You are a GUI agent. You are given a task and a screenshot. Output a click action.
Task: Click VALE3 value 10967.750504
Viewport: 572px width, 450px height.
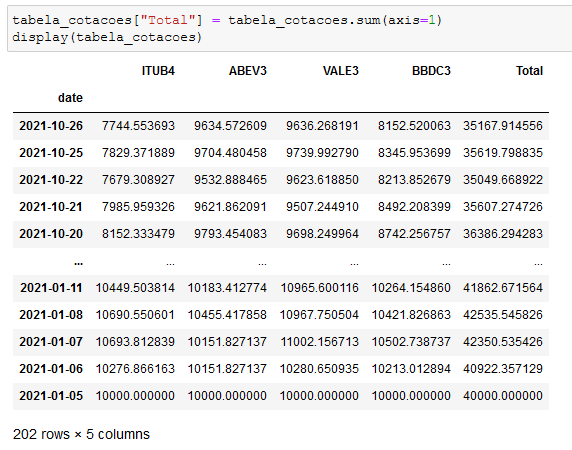[319, 315]
